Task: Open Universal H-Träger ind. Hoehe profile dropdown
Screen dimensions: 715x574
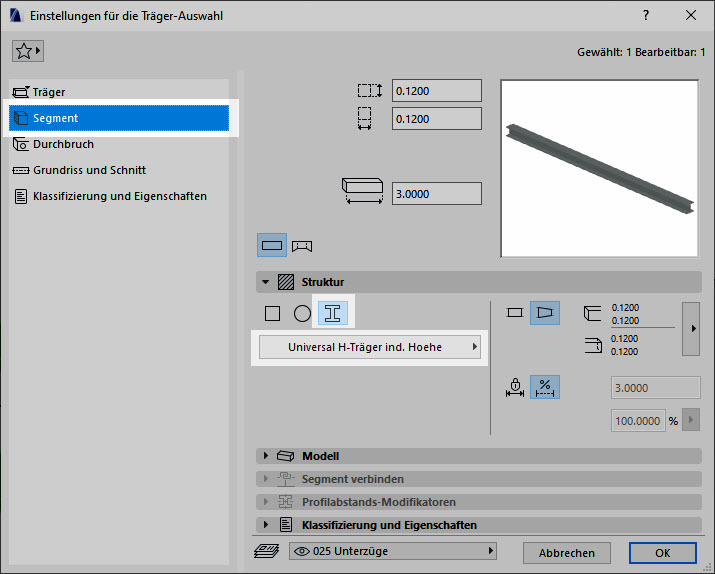Action: (x=370, y=347)
